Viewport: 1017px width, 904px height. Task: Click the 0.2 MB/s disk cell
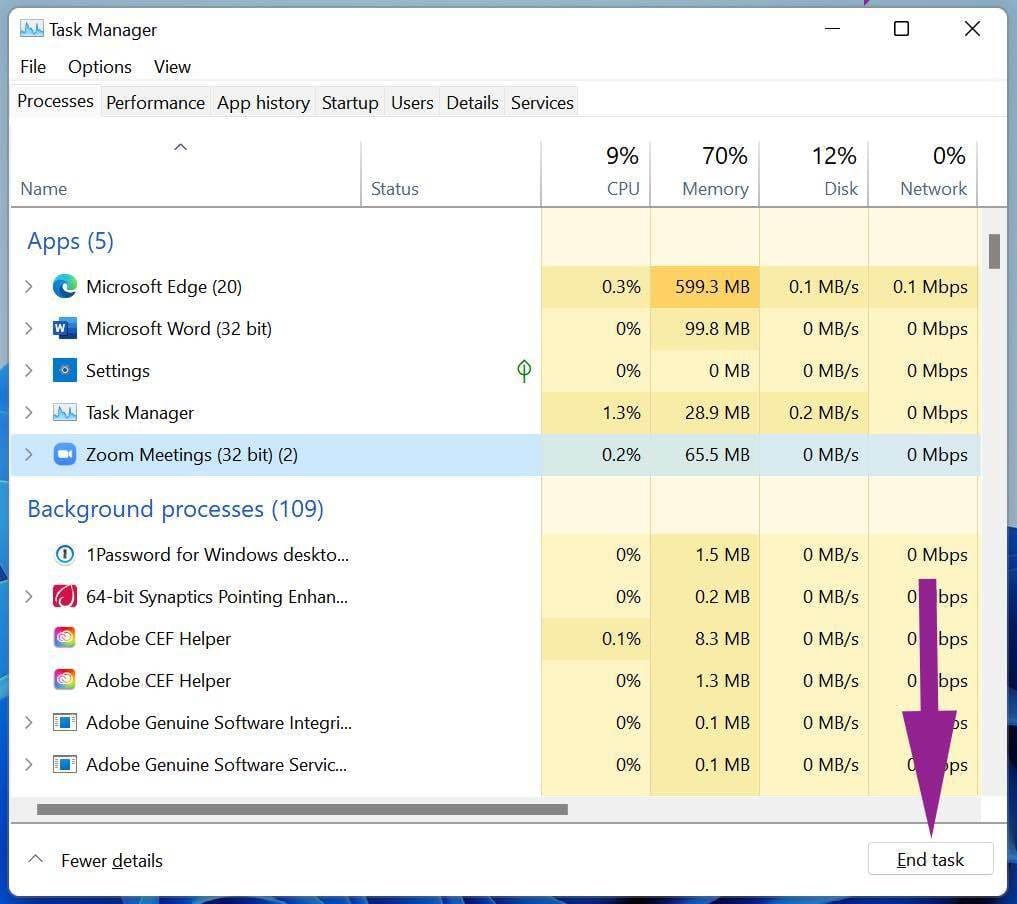pos(813,412)
